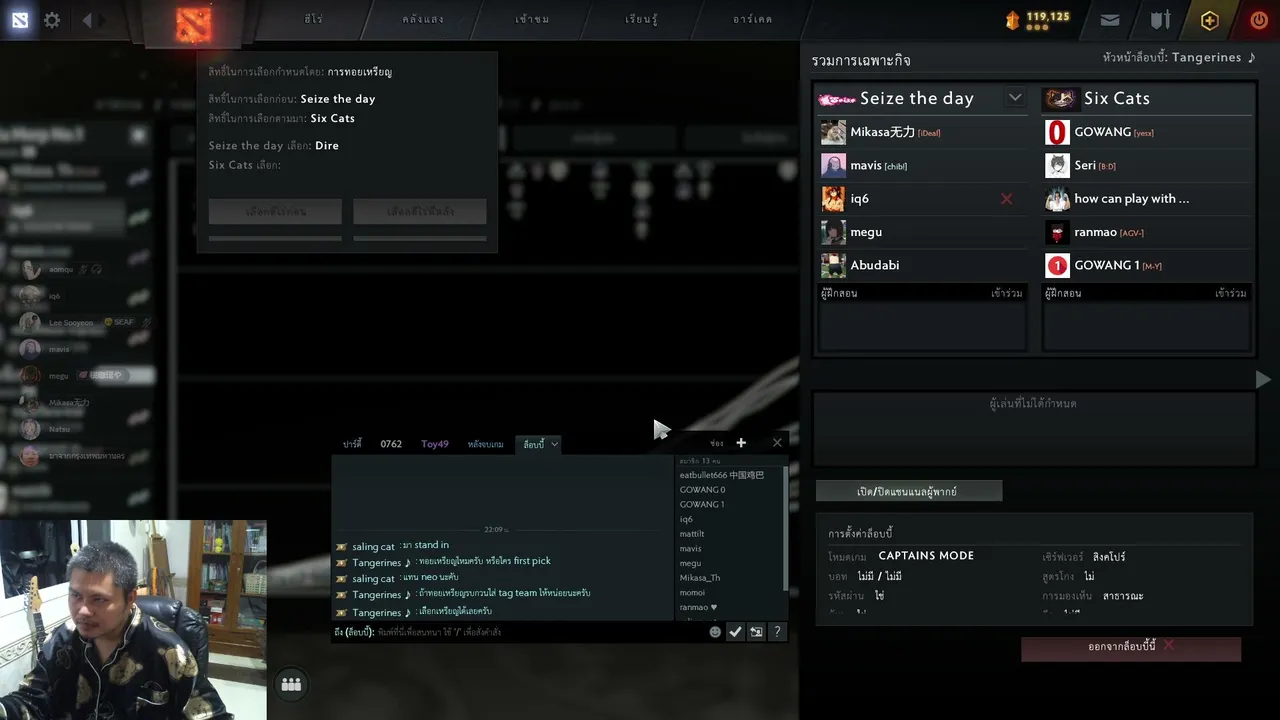Click GOWANG 1's red circle avatar
The width and height of the screenshot is (1280, 720).
tap(1057, 265)
